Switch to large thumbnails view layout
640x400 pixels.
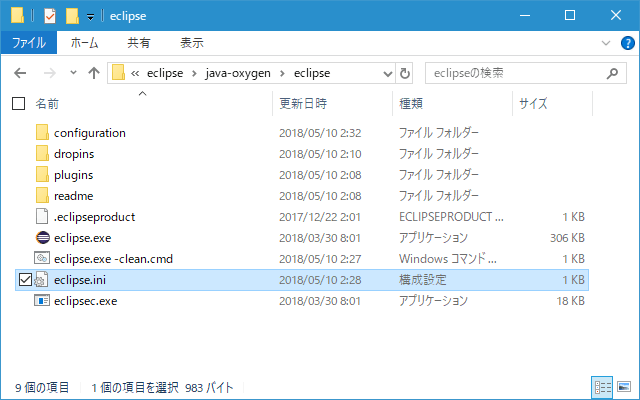pyautogui.click(x=624, y=387)
